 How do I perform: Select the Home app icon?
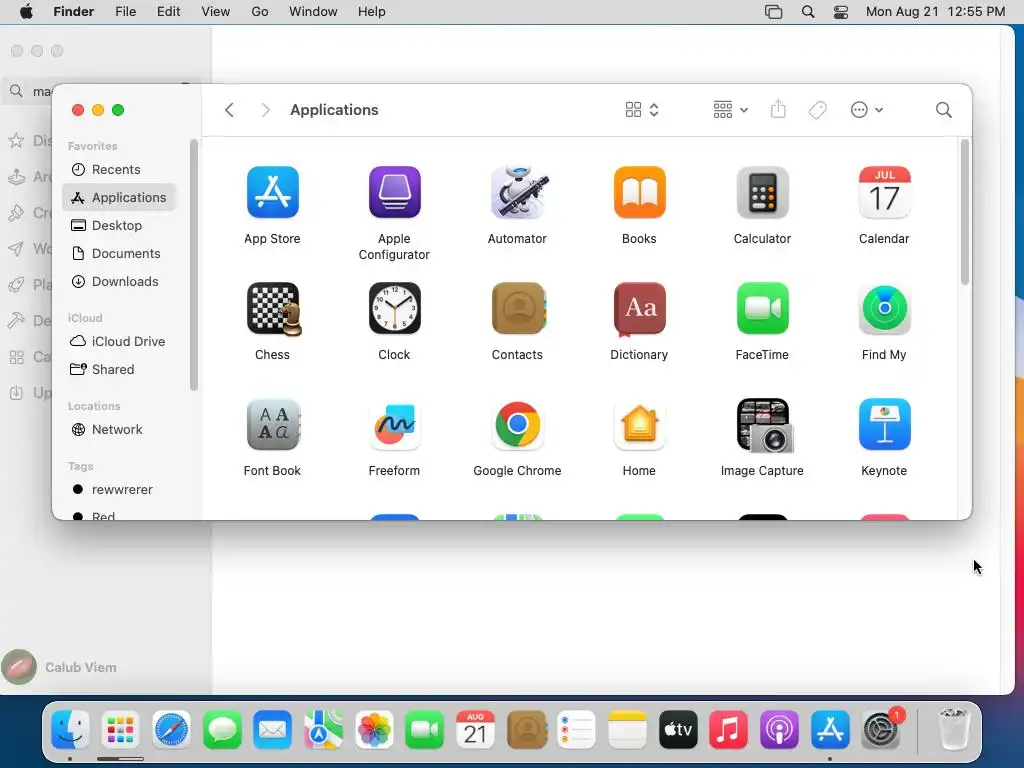639,424
